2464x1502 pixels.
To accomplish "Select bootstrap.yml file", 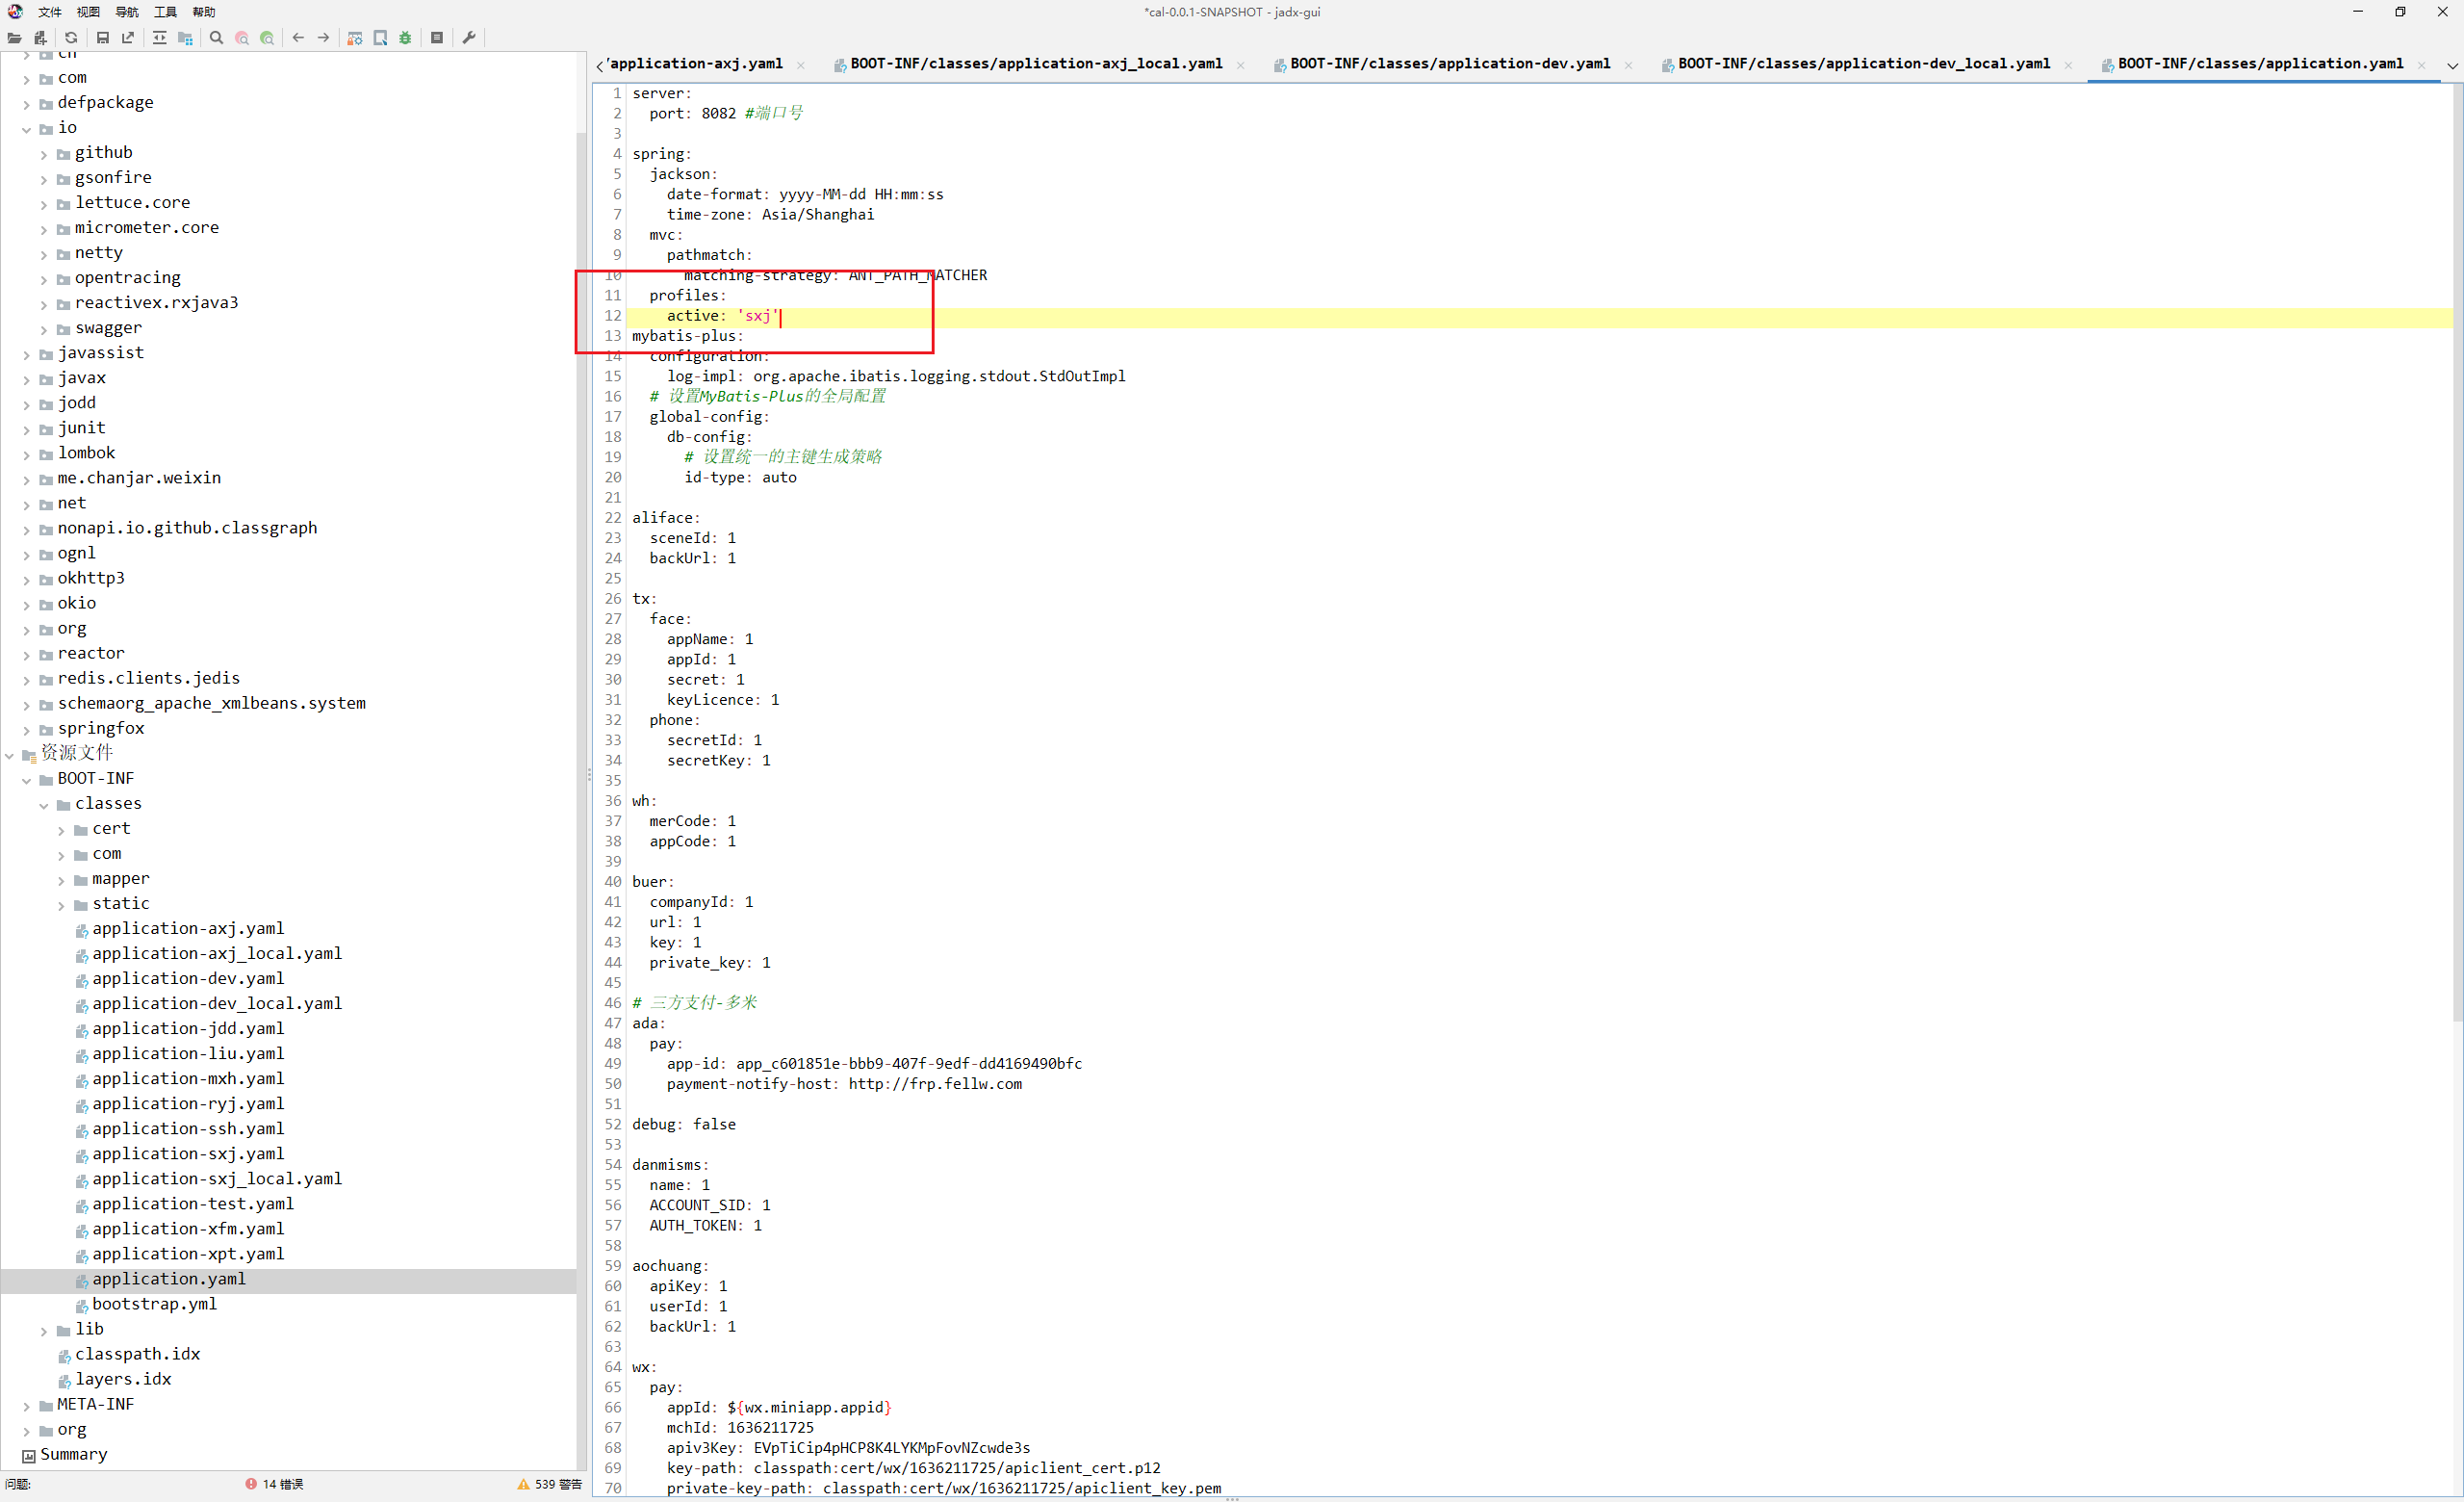I will click(154, 1304).
